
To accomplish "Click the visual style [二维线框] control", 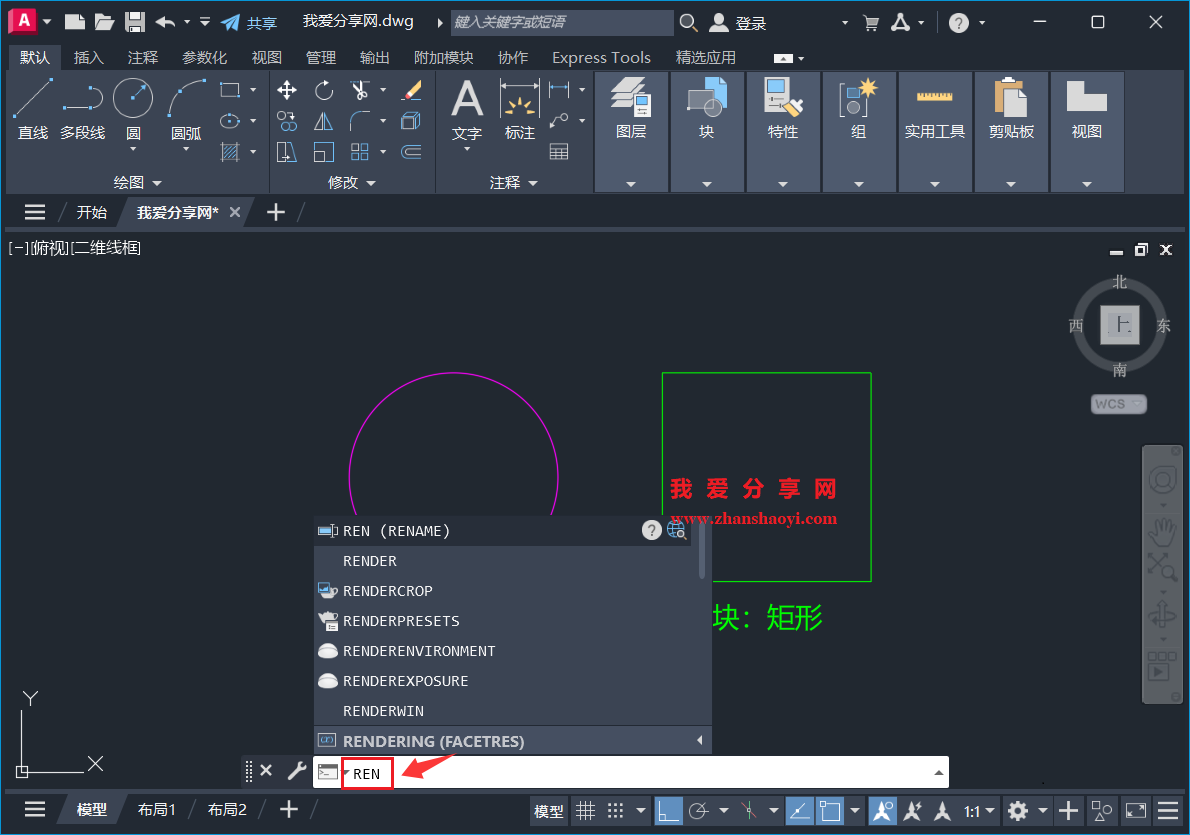I will click(105, 247).
